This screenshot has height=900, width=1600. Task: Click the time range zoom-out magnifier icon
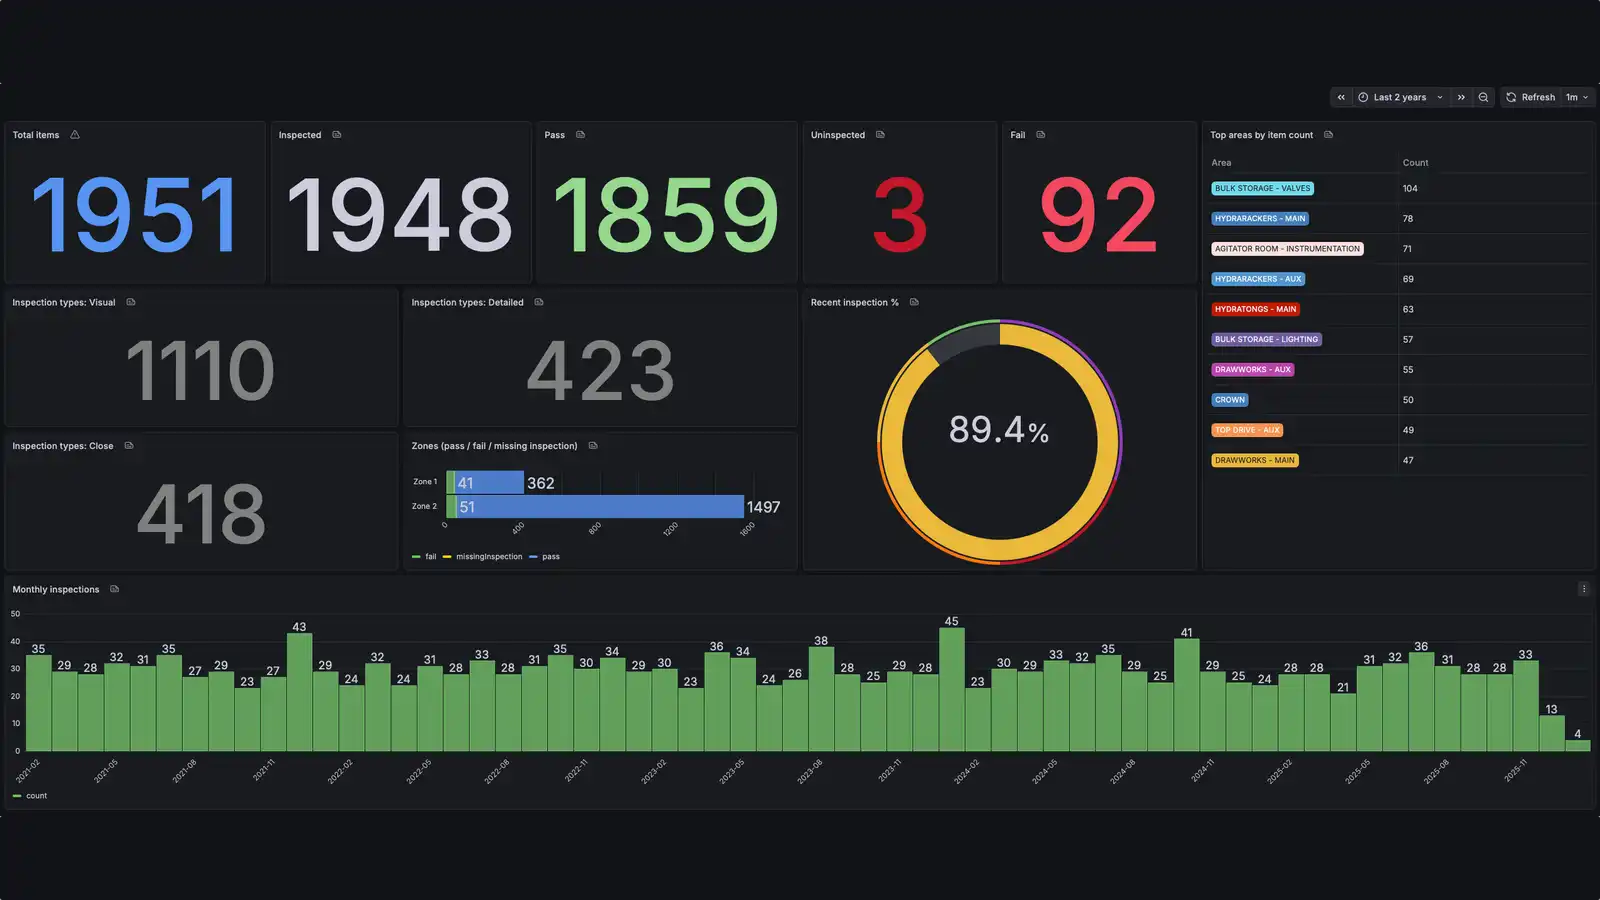click(x=1482, y=96)
